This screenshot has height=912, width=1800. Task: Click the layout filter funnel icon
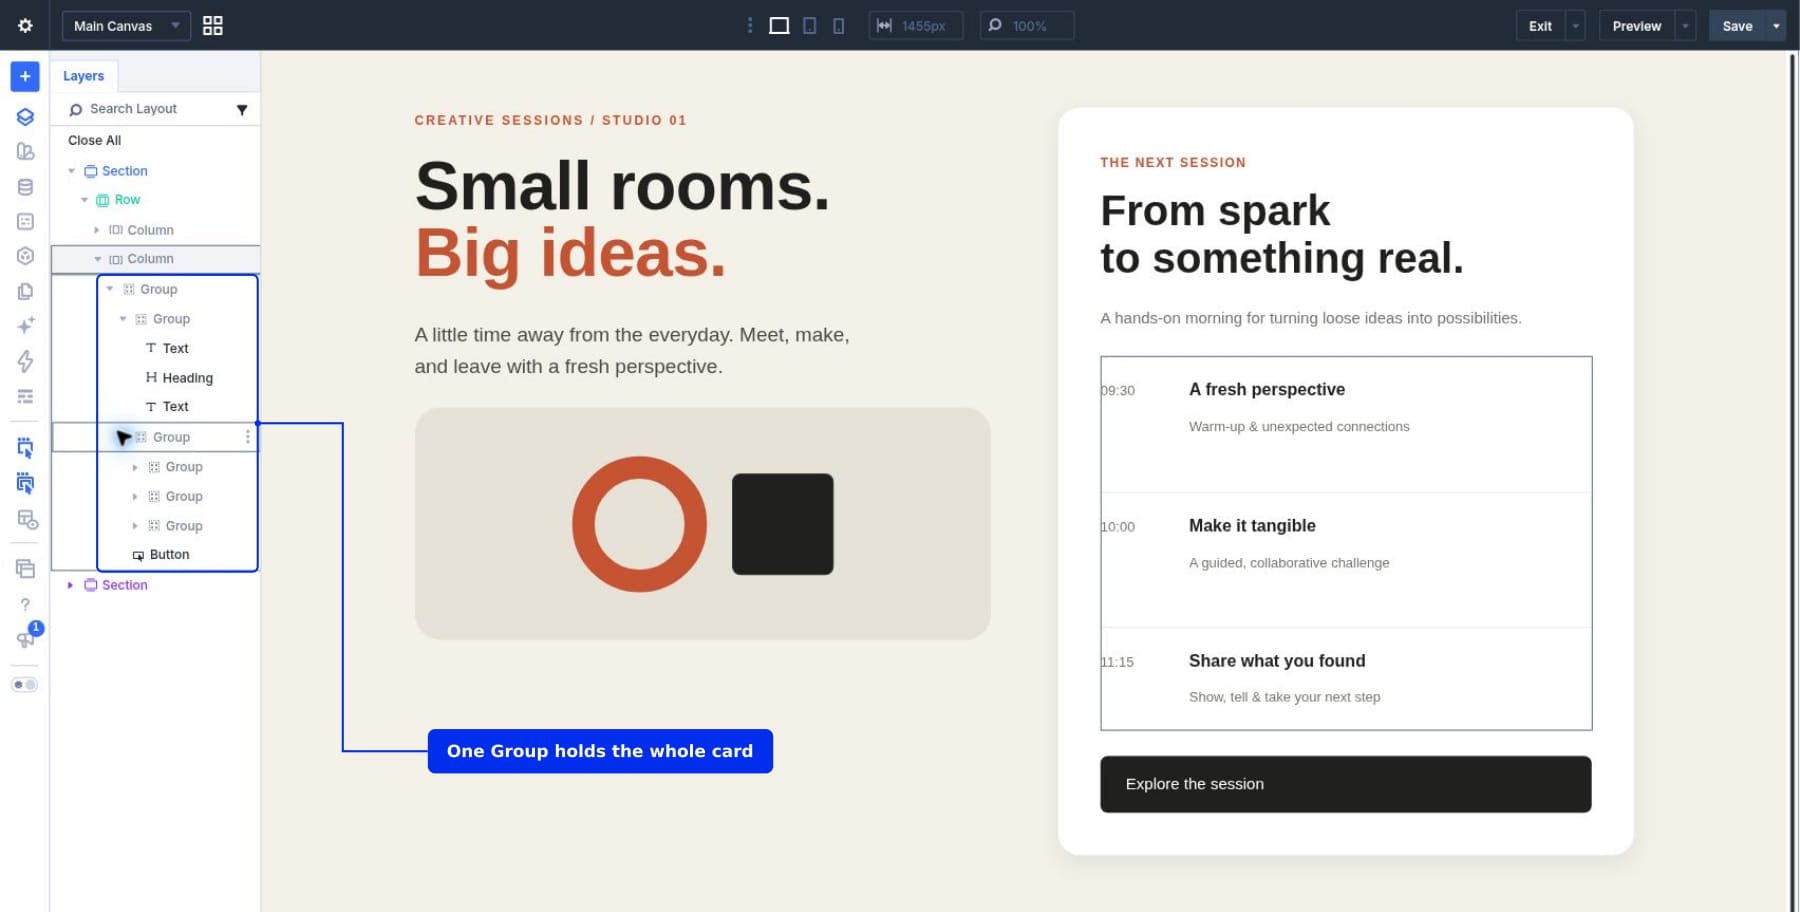pyautogui.click(x=242, y=109)
